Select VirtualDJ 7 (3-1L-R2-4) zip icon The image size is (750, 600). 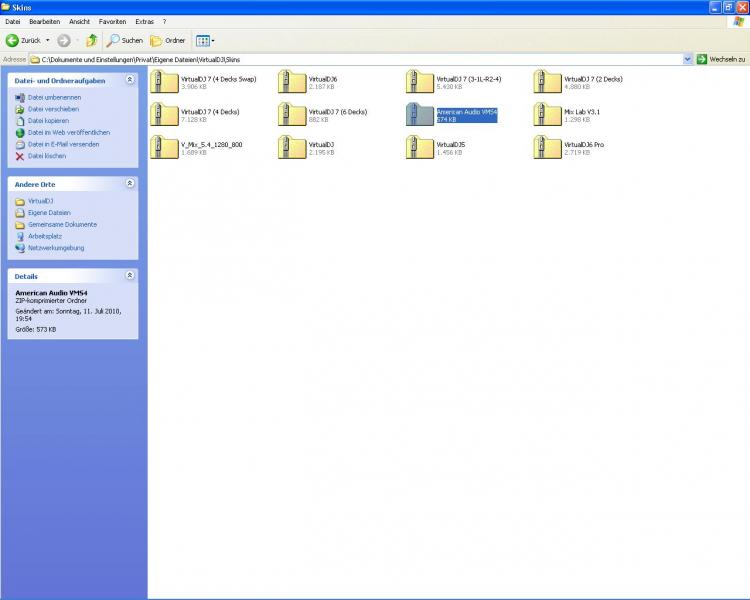(419, 81)
